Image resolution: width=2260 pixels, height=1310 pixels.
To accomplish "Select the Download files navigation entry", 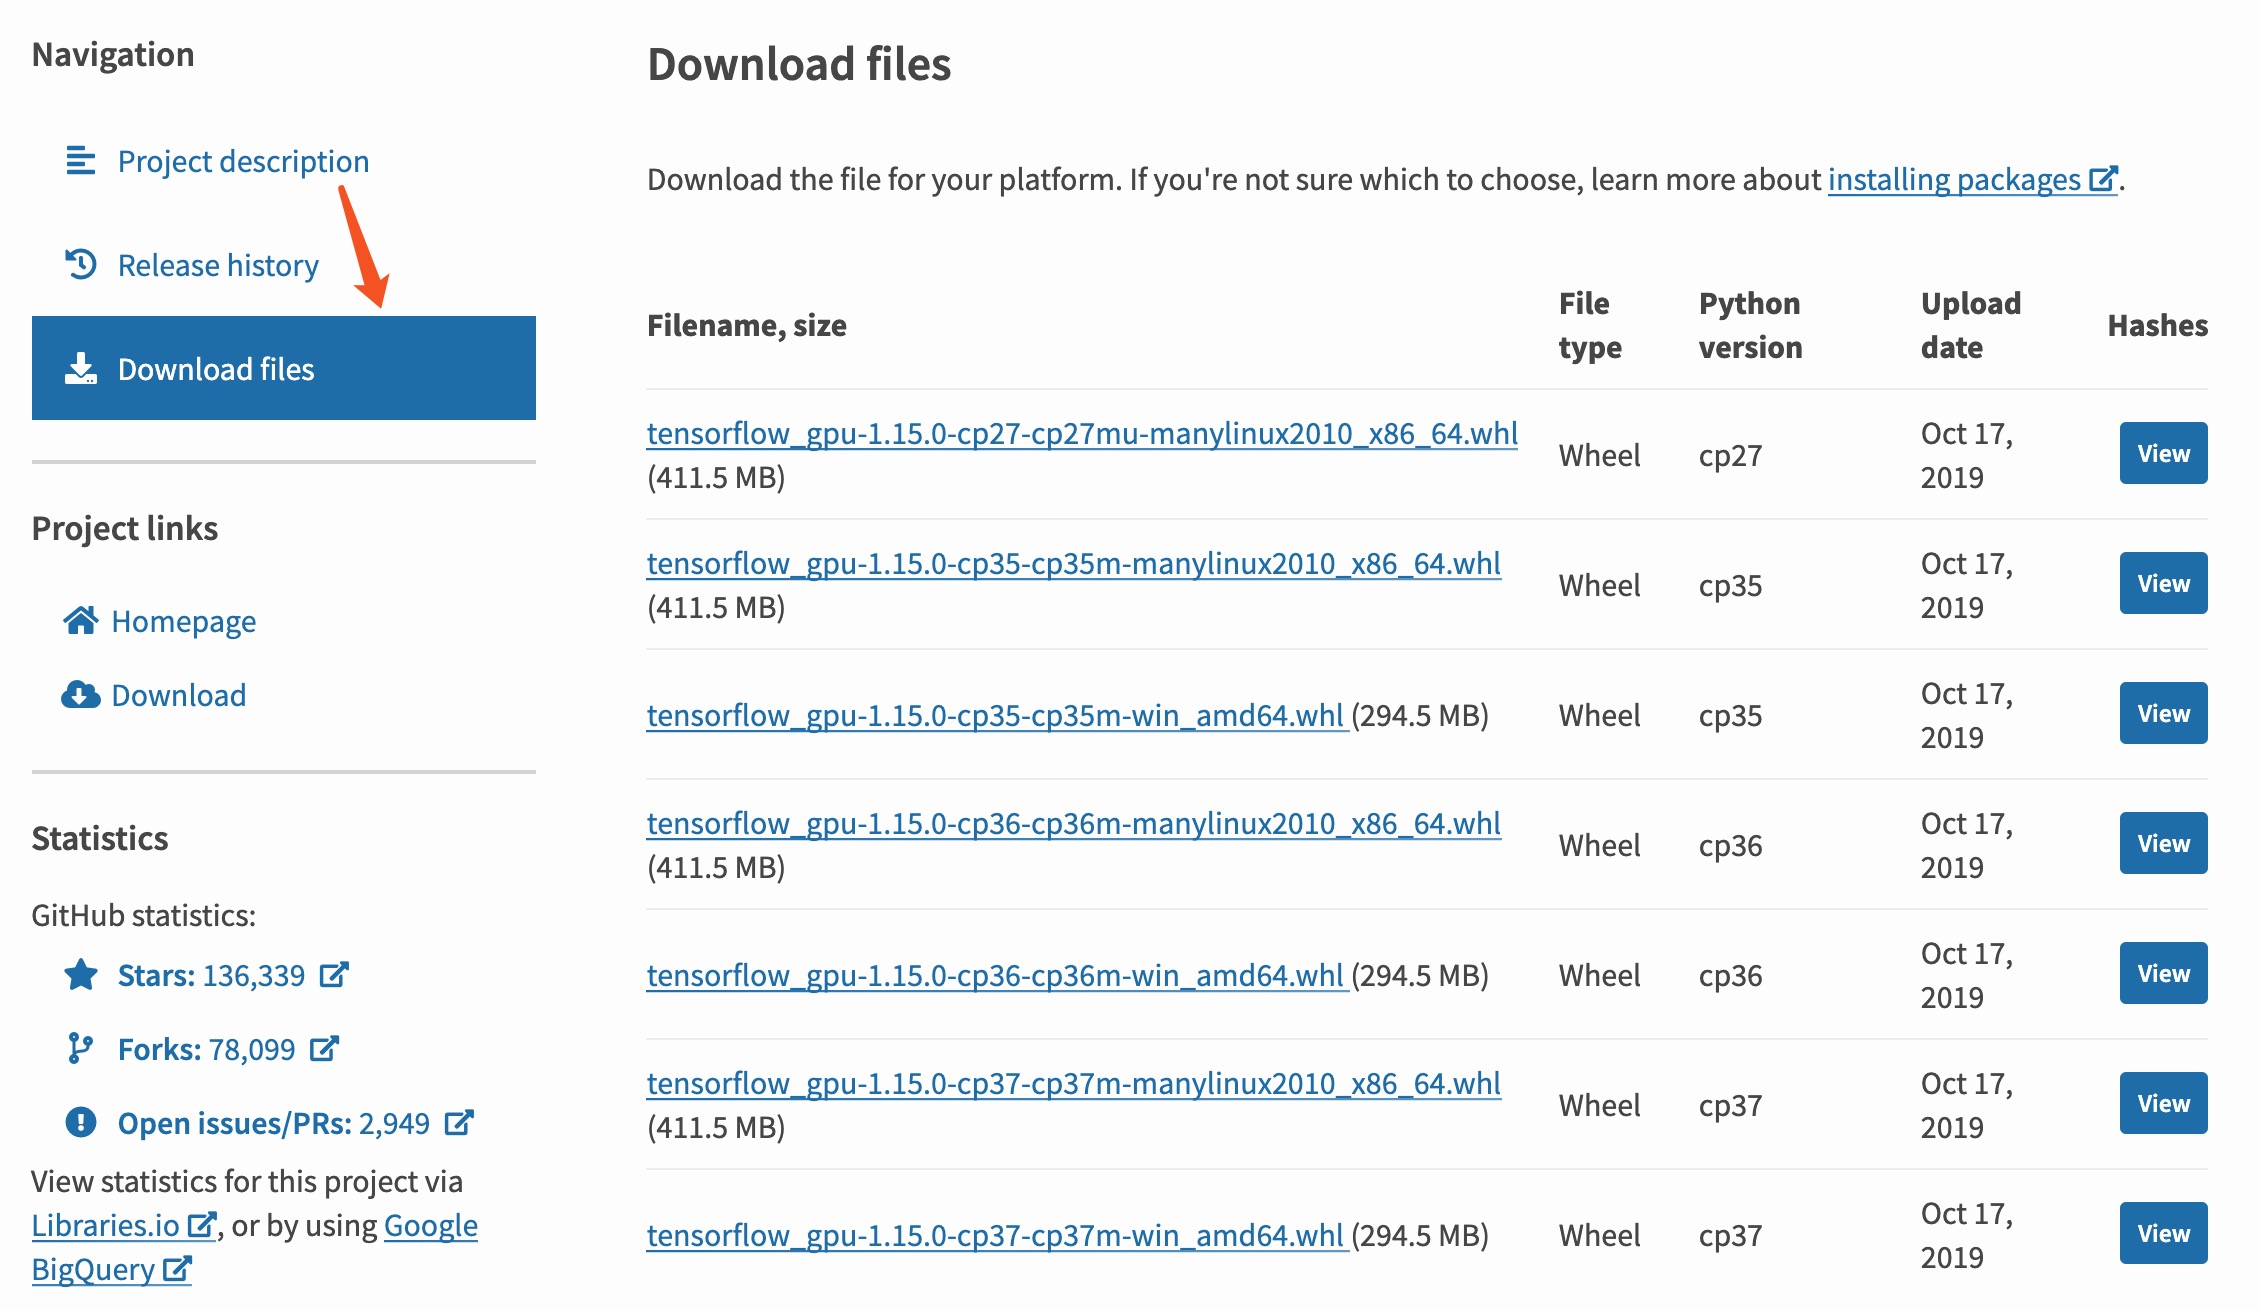I will [216, 369].
